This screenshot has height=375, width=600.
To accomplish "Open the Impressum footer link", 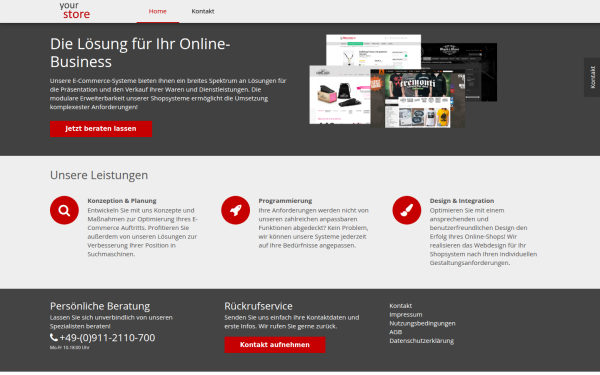I will (406, 315).
